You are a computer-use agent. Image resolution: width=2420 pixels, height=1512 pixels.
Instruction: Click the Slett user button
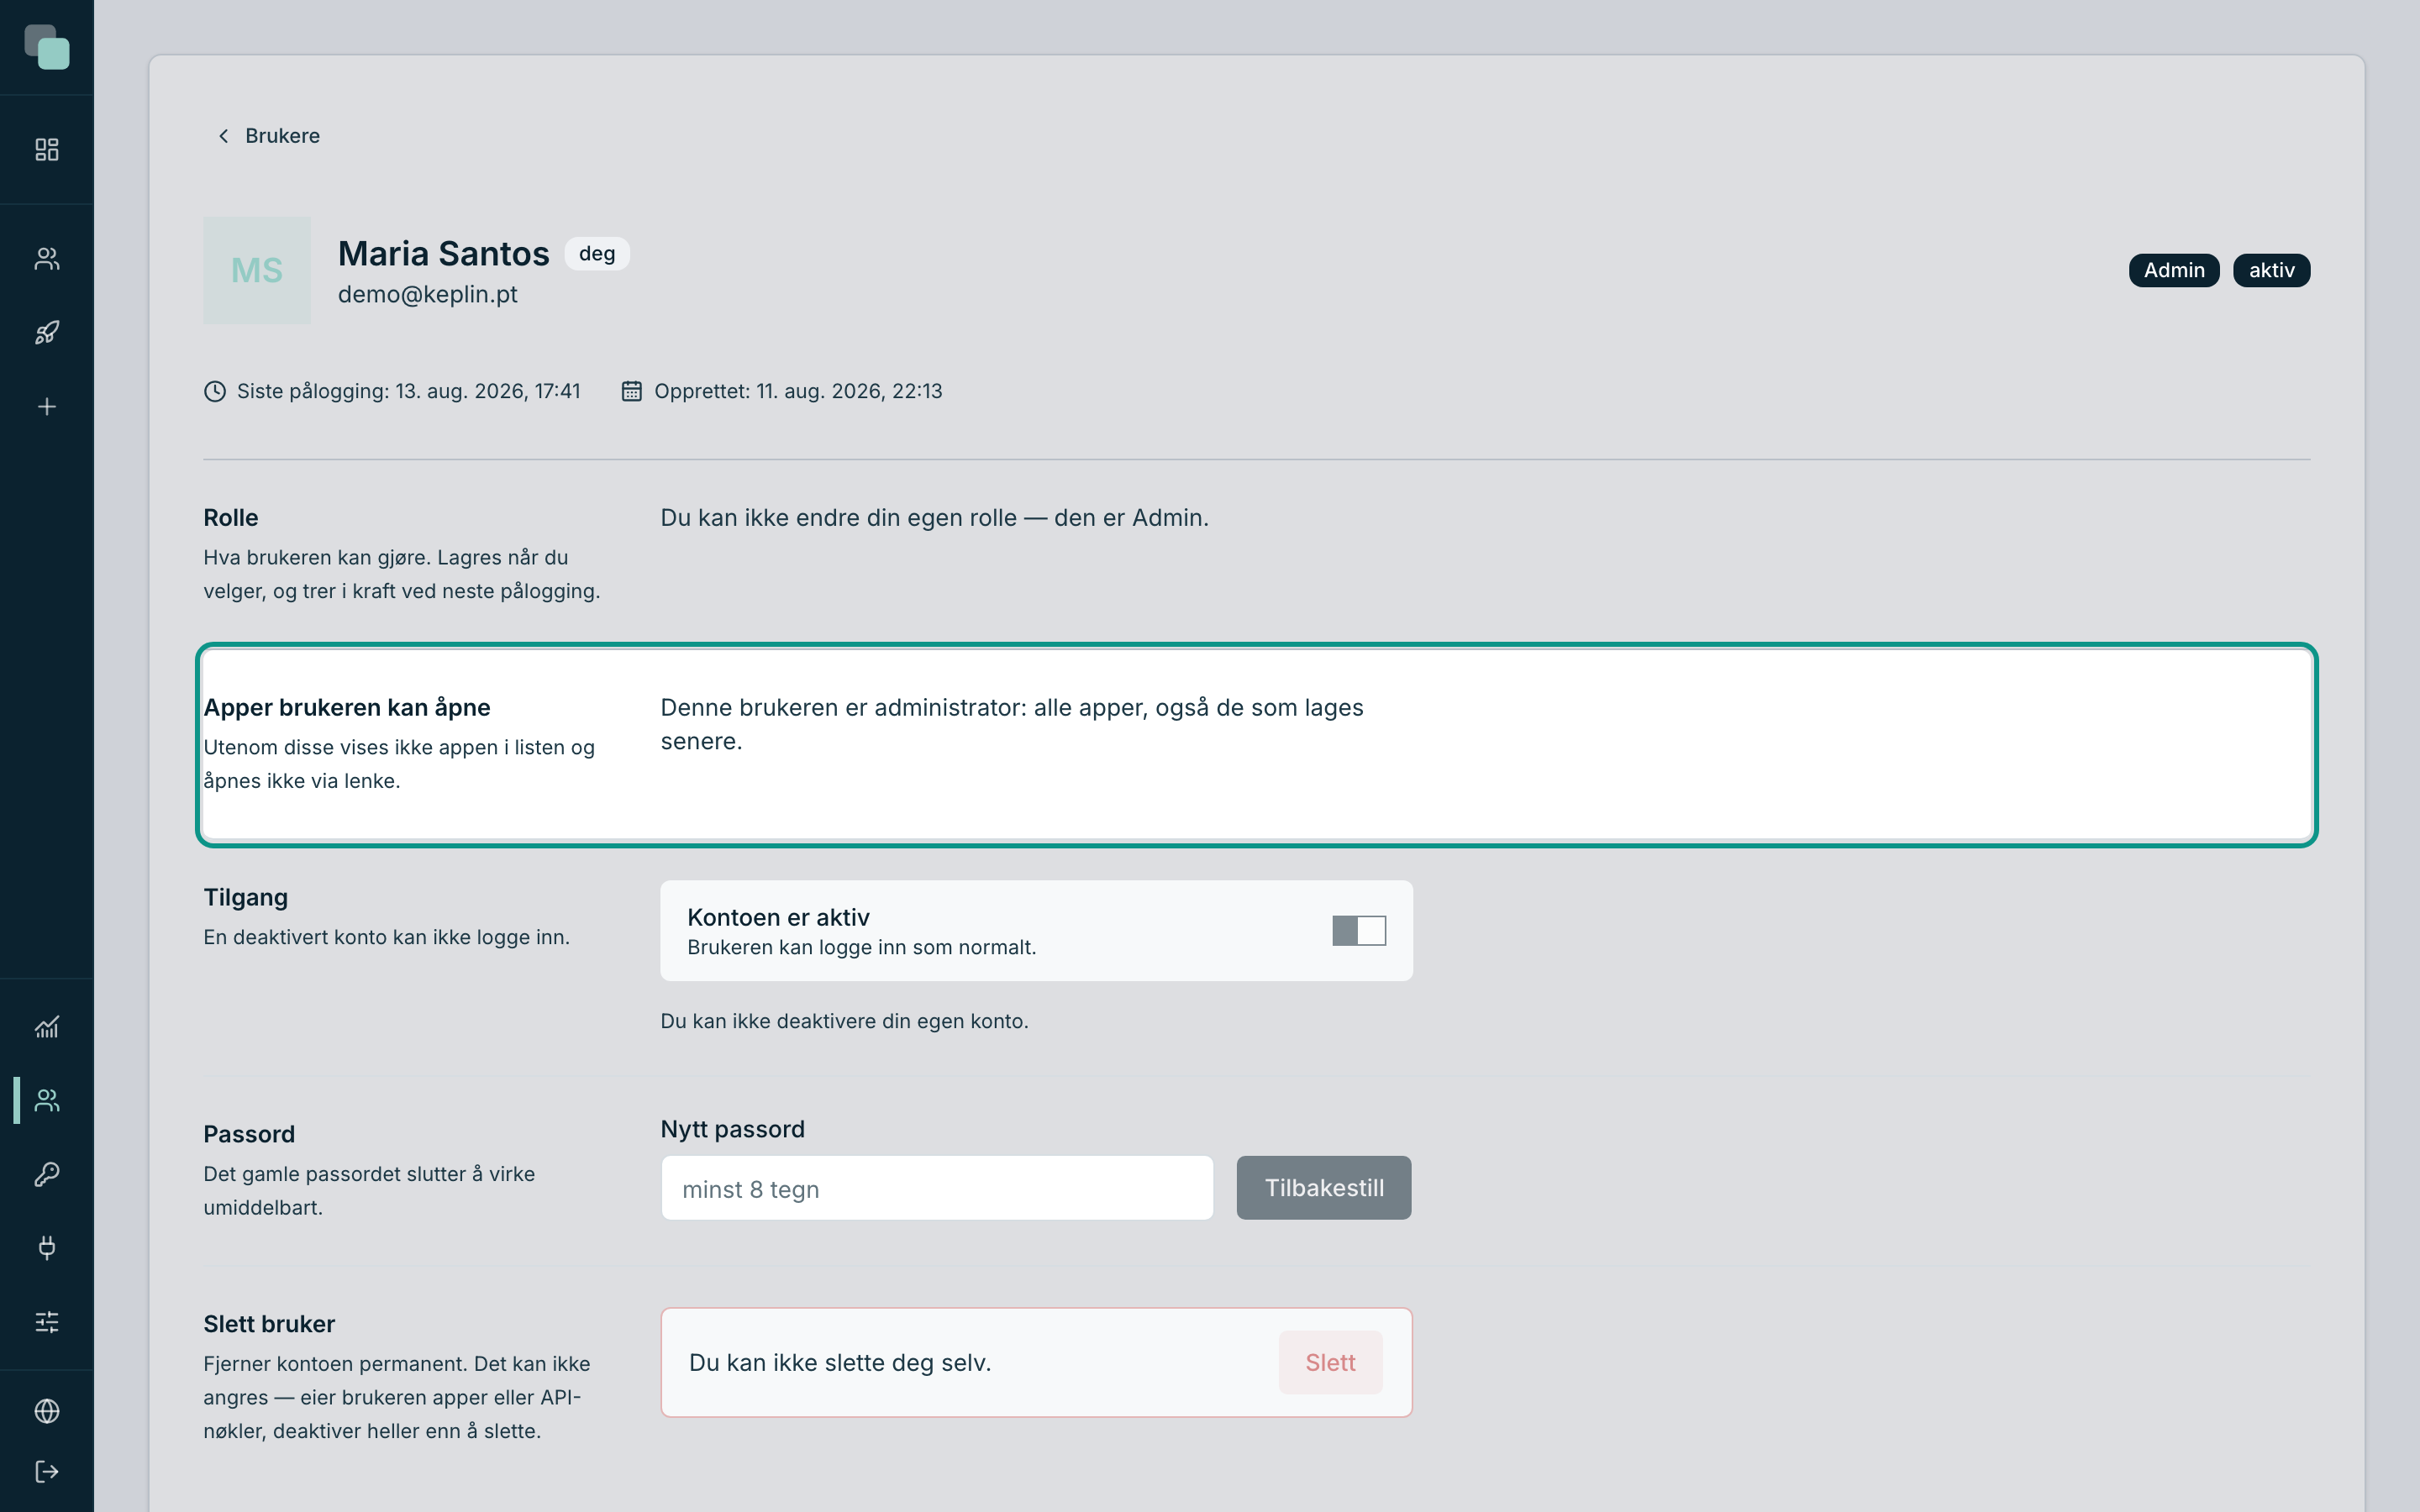pyautogui.click(x=1330, y=1363)
